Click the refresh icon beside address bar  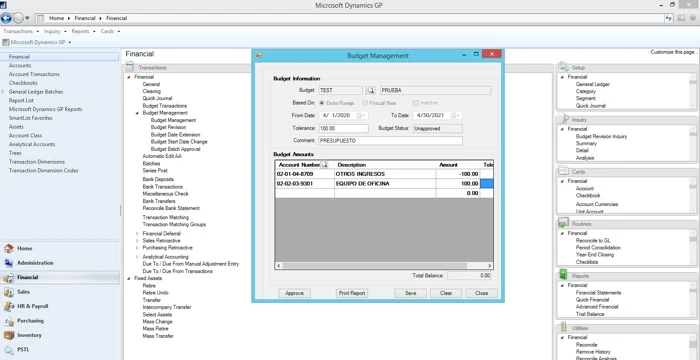point(669,18)
